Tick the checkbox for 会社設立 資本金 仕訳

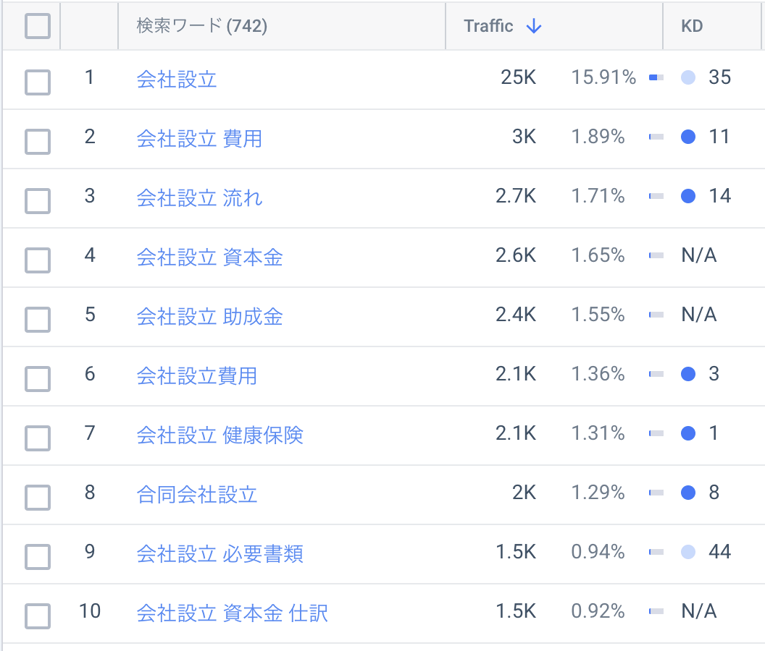click(37, 615)
